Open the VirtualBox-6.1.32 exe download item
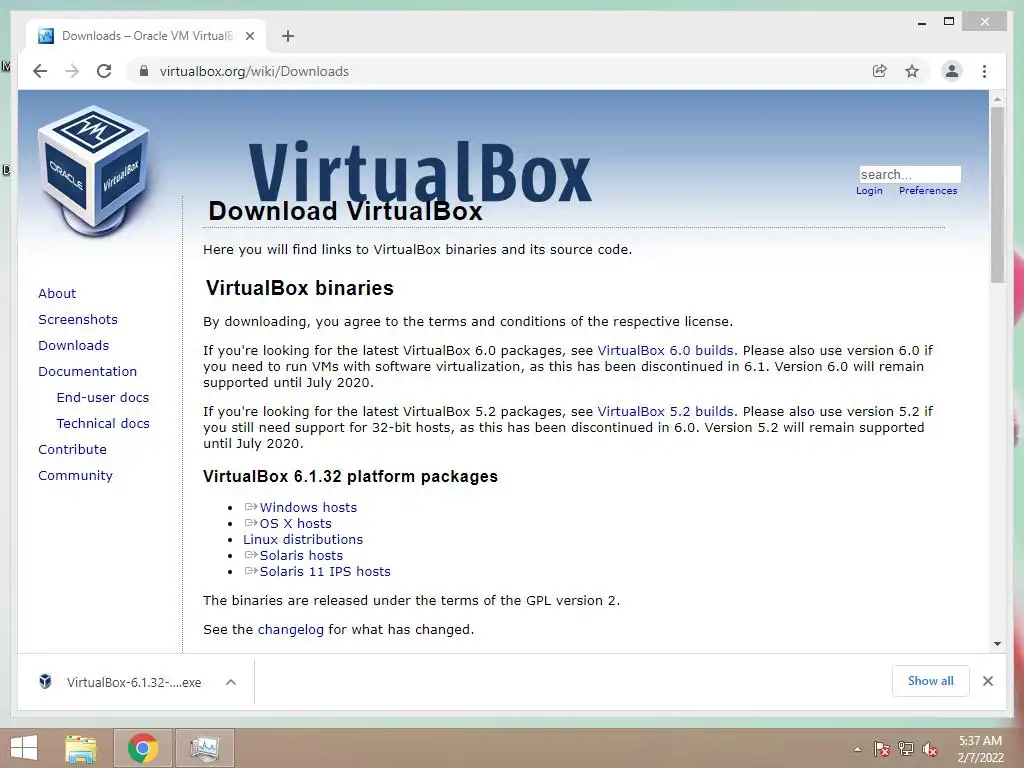1024x768 pixels. (134, 682)
